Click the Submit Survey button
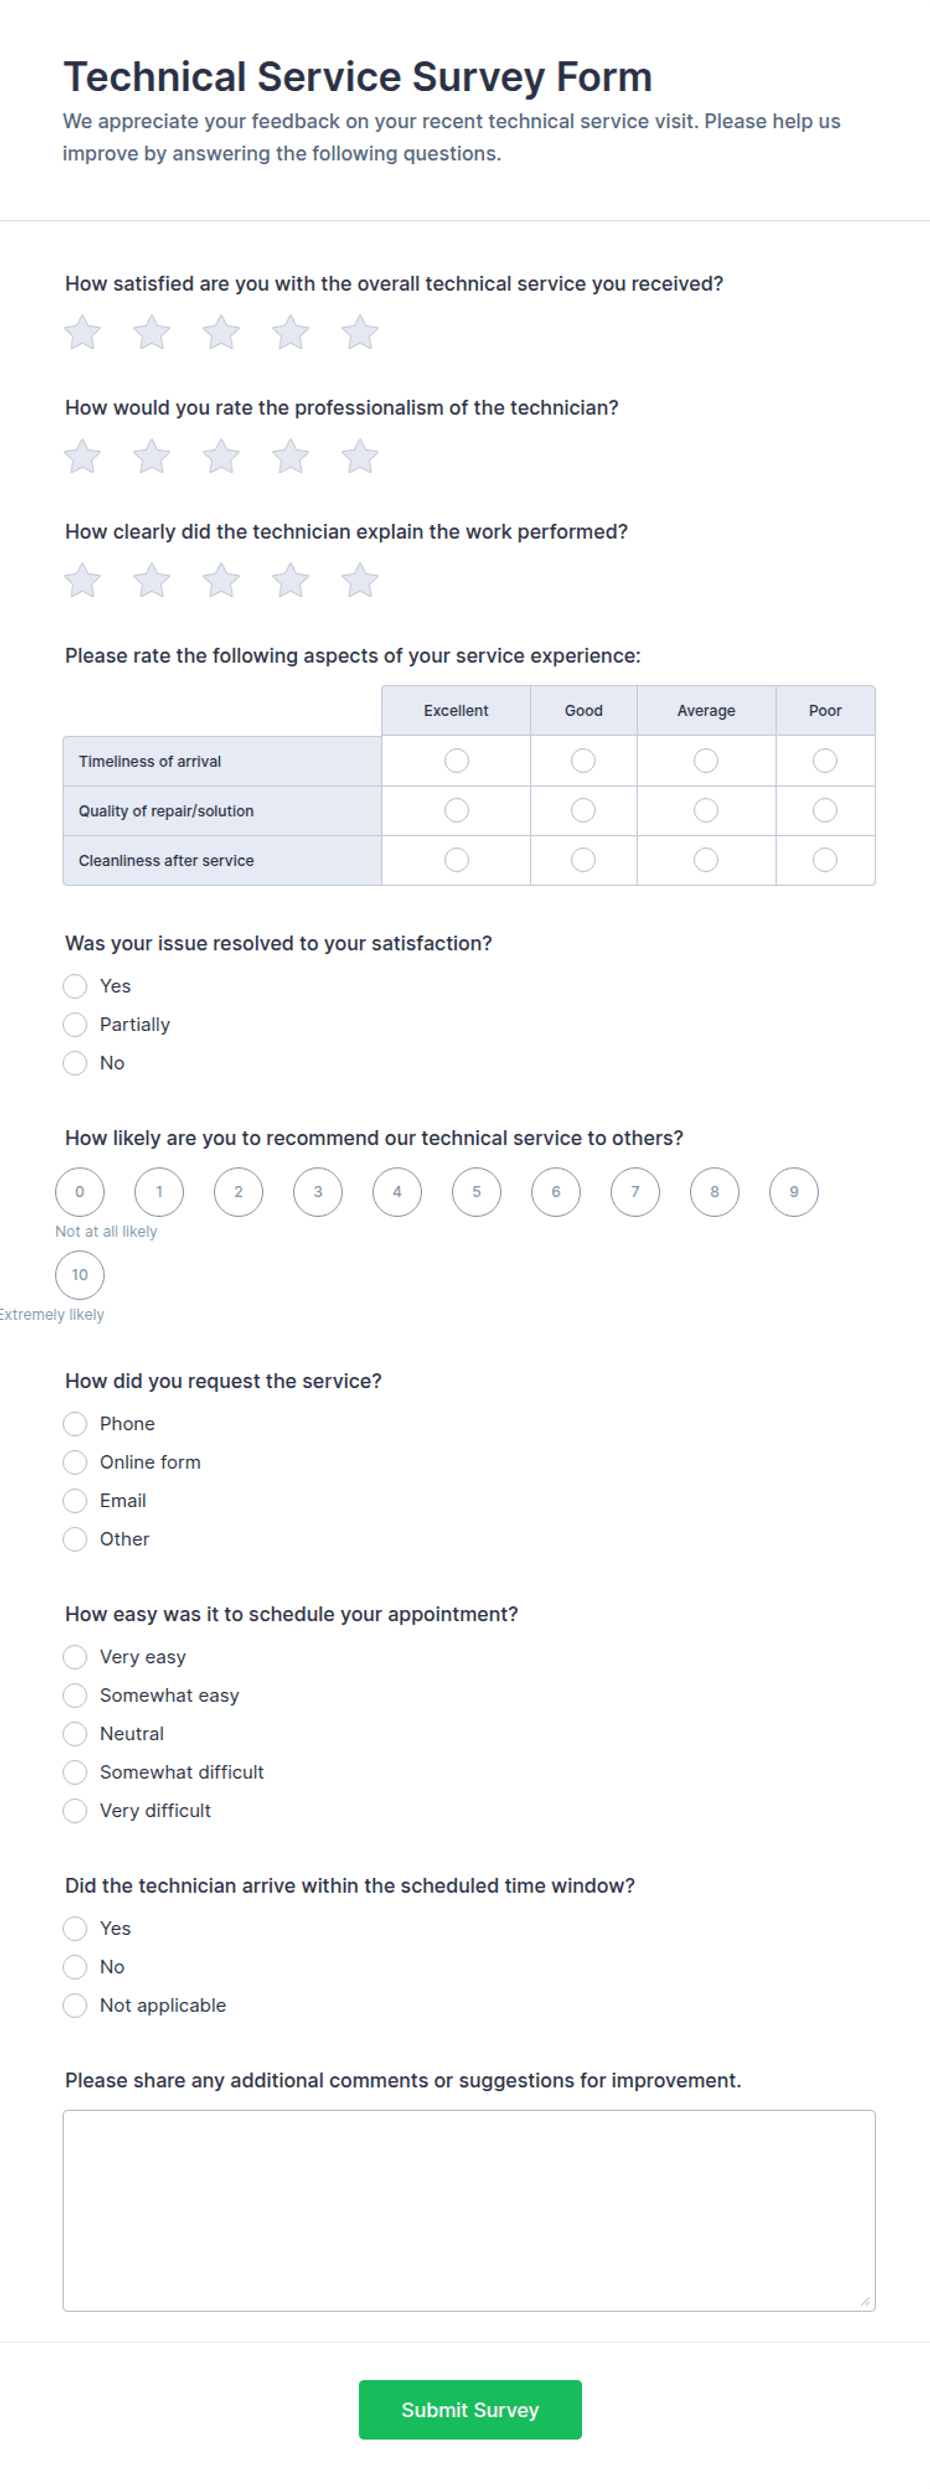Screen dimensions: 930x2489 point(470,2410)
